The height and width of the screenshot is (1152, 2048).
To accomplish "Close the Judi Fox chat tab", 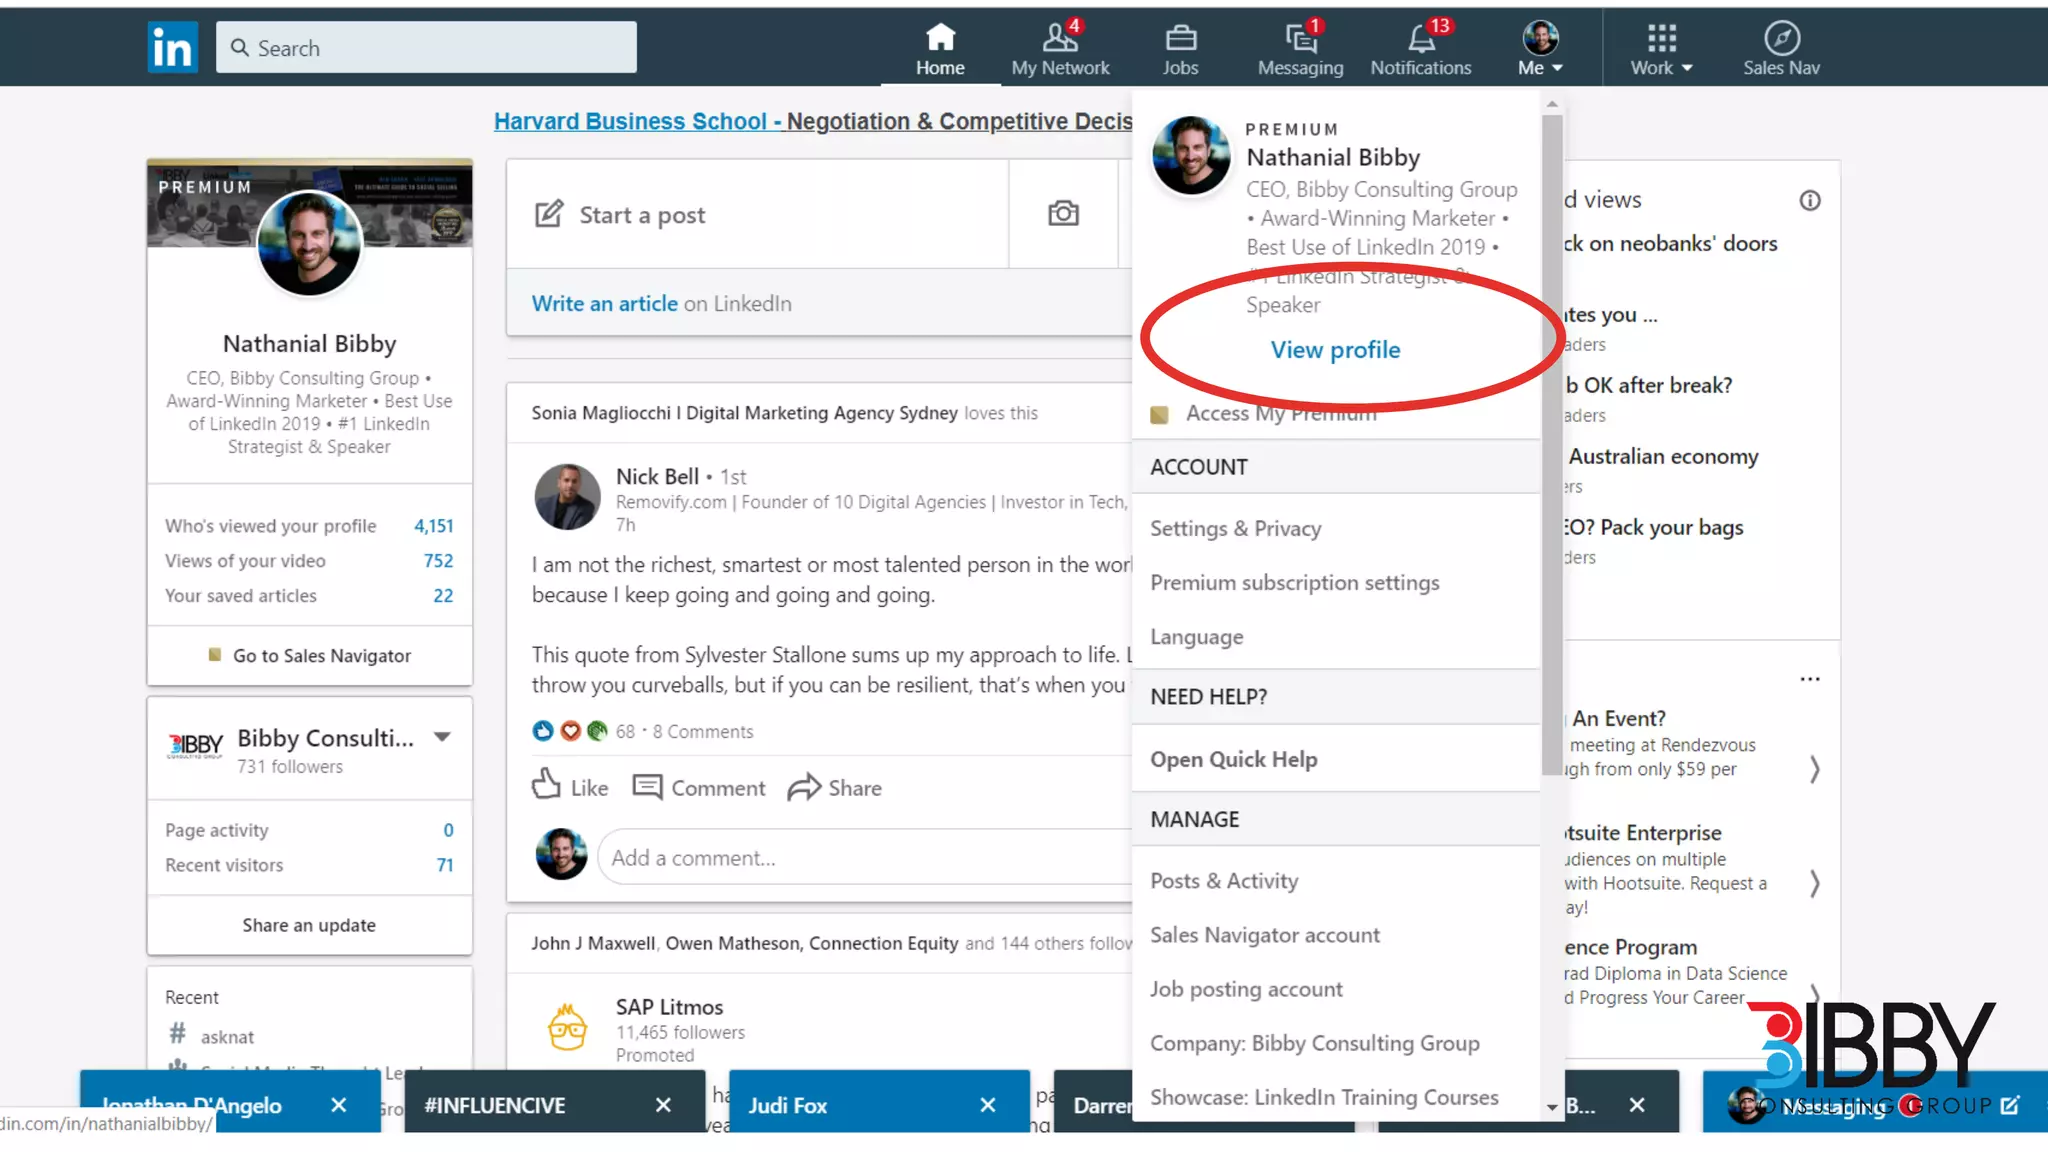I will 988,1105.
